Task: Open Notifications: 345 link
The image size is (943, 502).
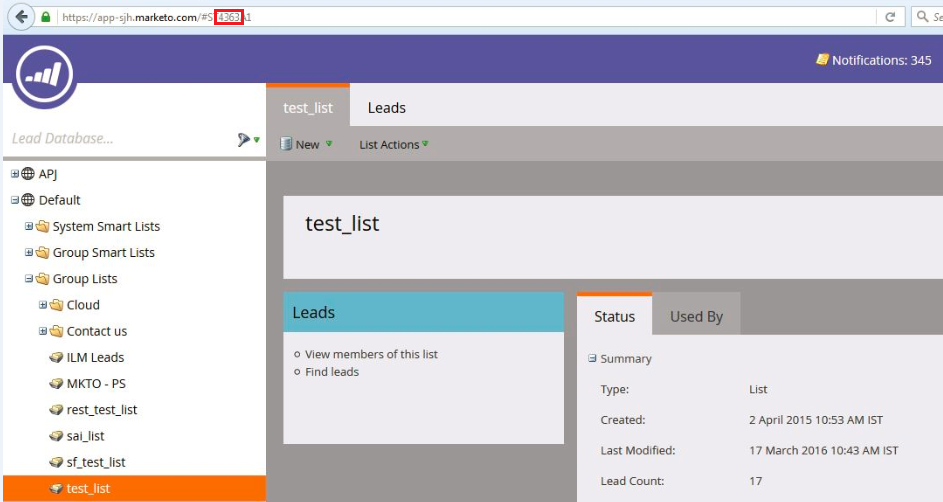Action: (881, 60)
